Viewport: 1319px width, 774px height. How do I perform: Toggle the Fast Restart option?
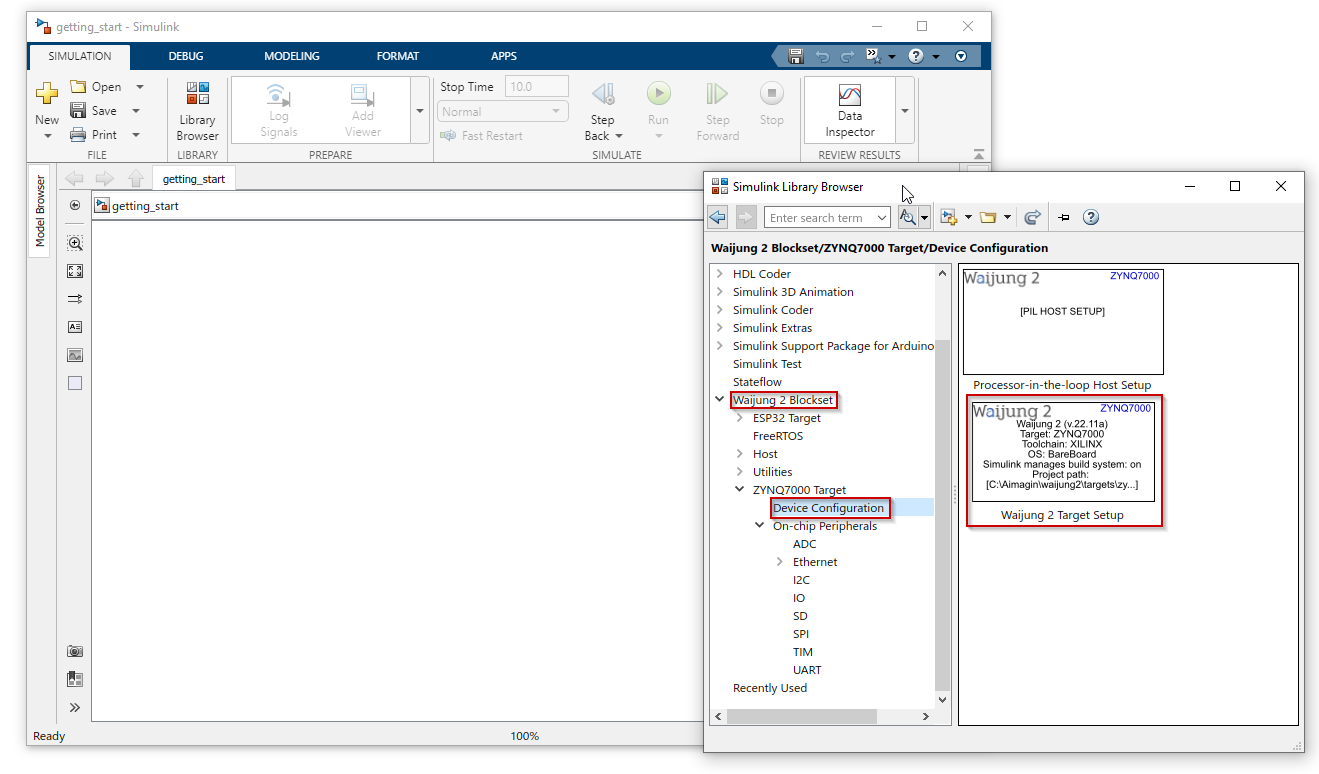tap(481, 136)
